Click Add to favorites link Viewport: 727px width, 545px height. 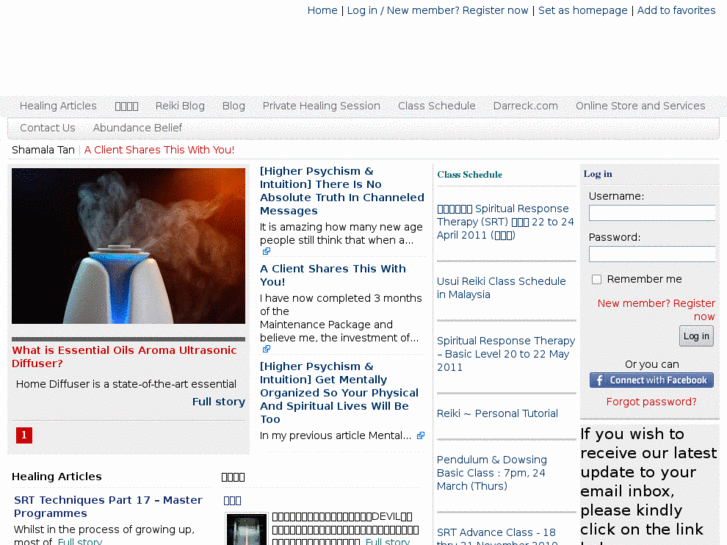676,10
